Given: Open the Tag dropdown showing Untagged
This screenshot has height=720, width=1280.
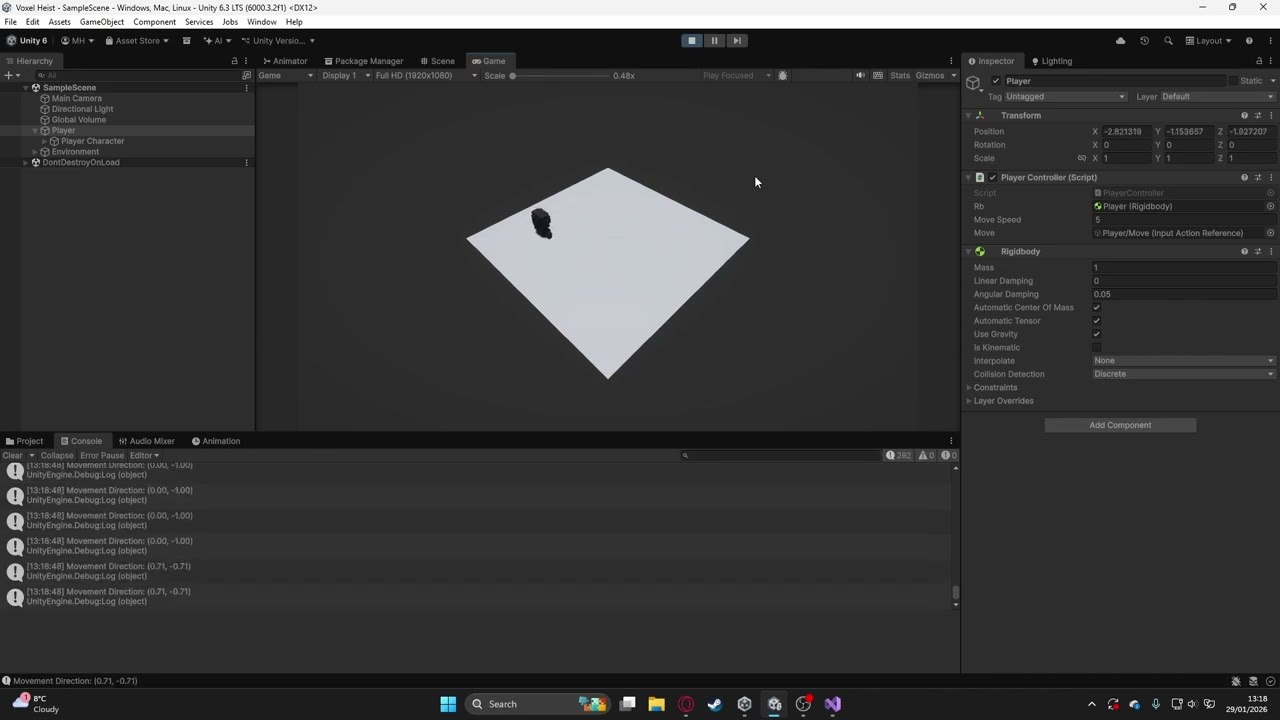Looking at the screenshot, I should 1065,97.
